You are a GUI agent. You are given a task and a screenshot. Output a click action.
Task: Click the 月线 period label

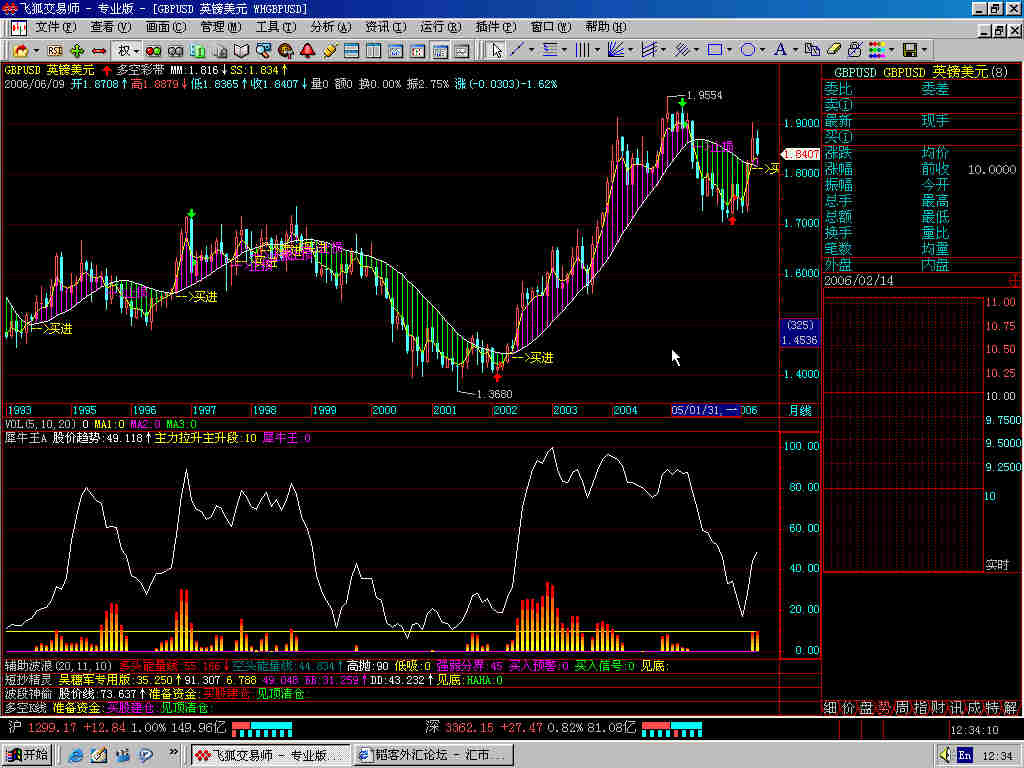tap(798, 411)
